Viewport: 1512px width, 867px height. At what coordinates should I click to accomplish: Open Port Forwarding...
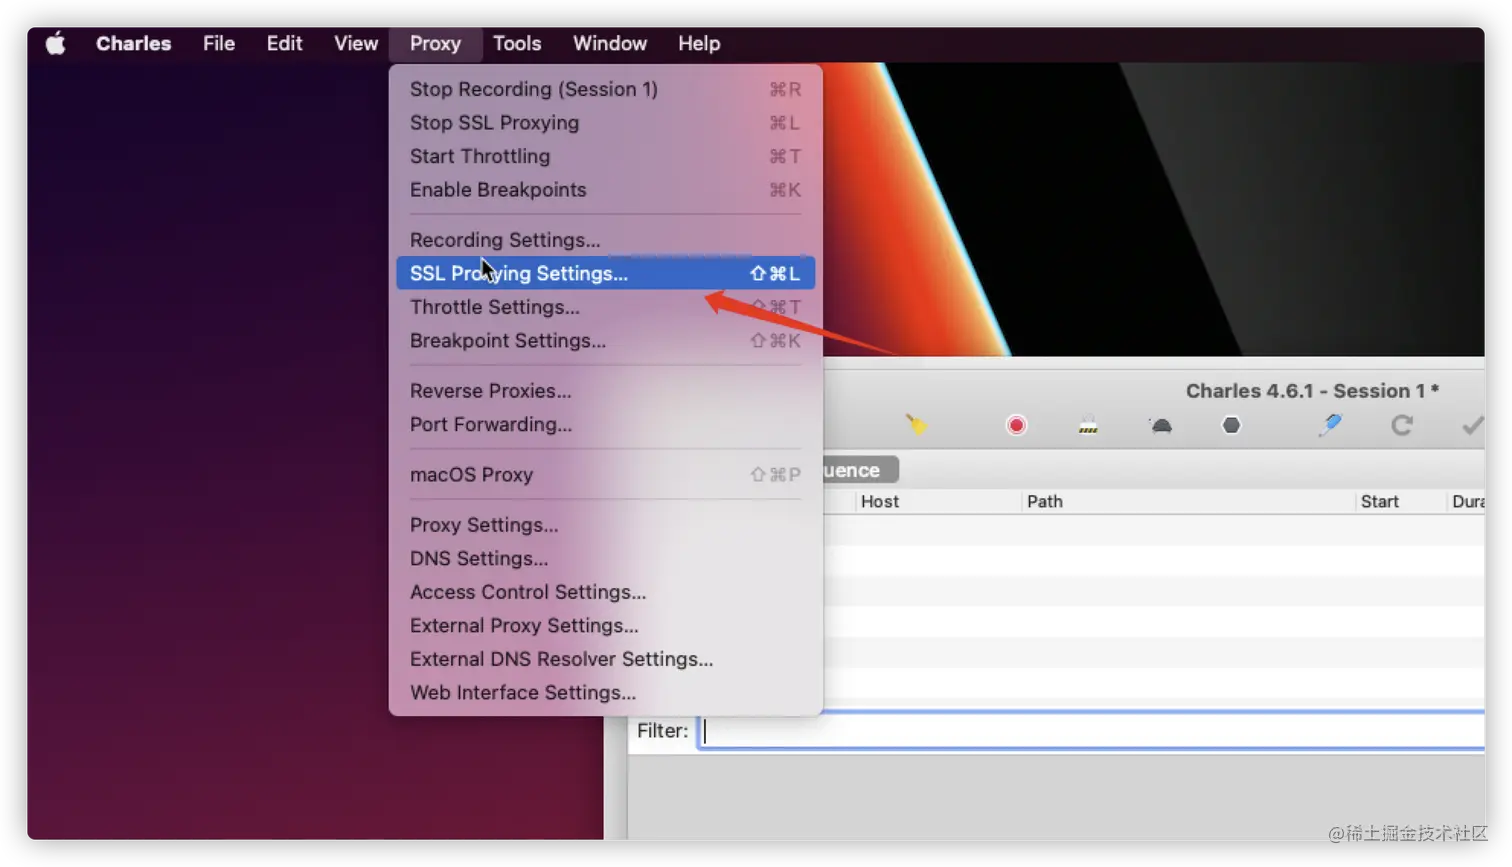(605, 424)
